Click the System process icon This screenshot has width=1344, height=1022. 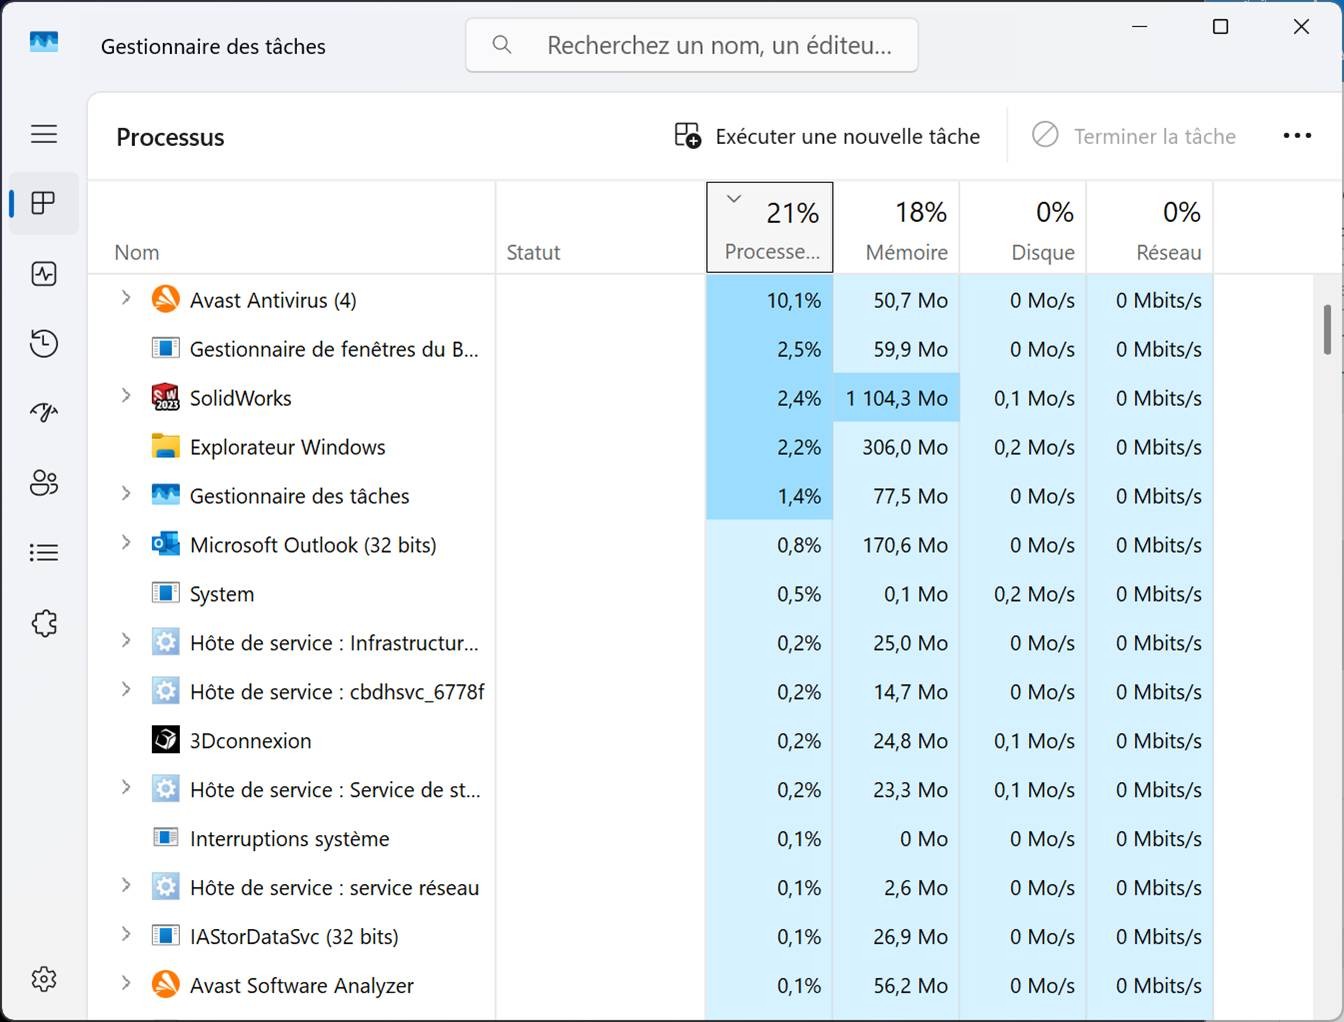click(x=165, y=593)
